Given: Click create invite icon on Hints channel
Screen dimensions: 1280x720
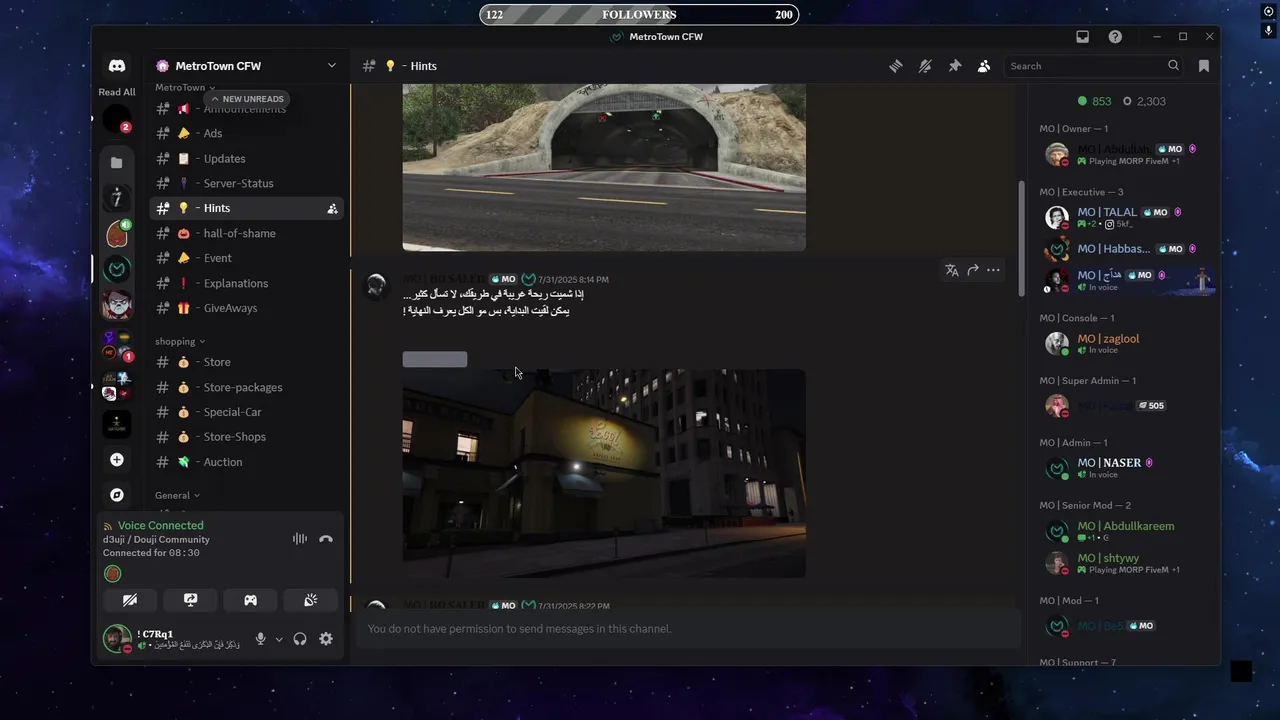Looking at the screenshot, I should point(332,209).
